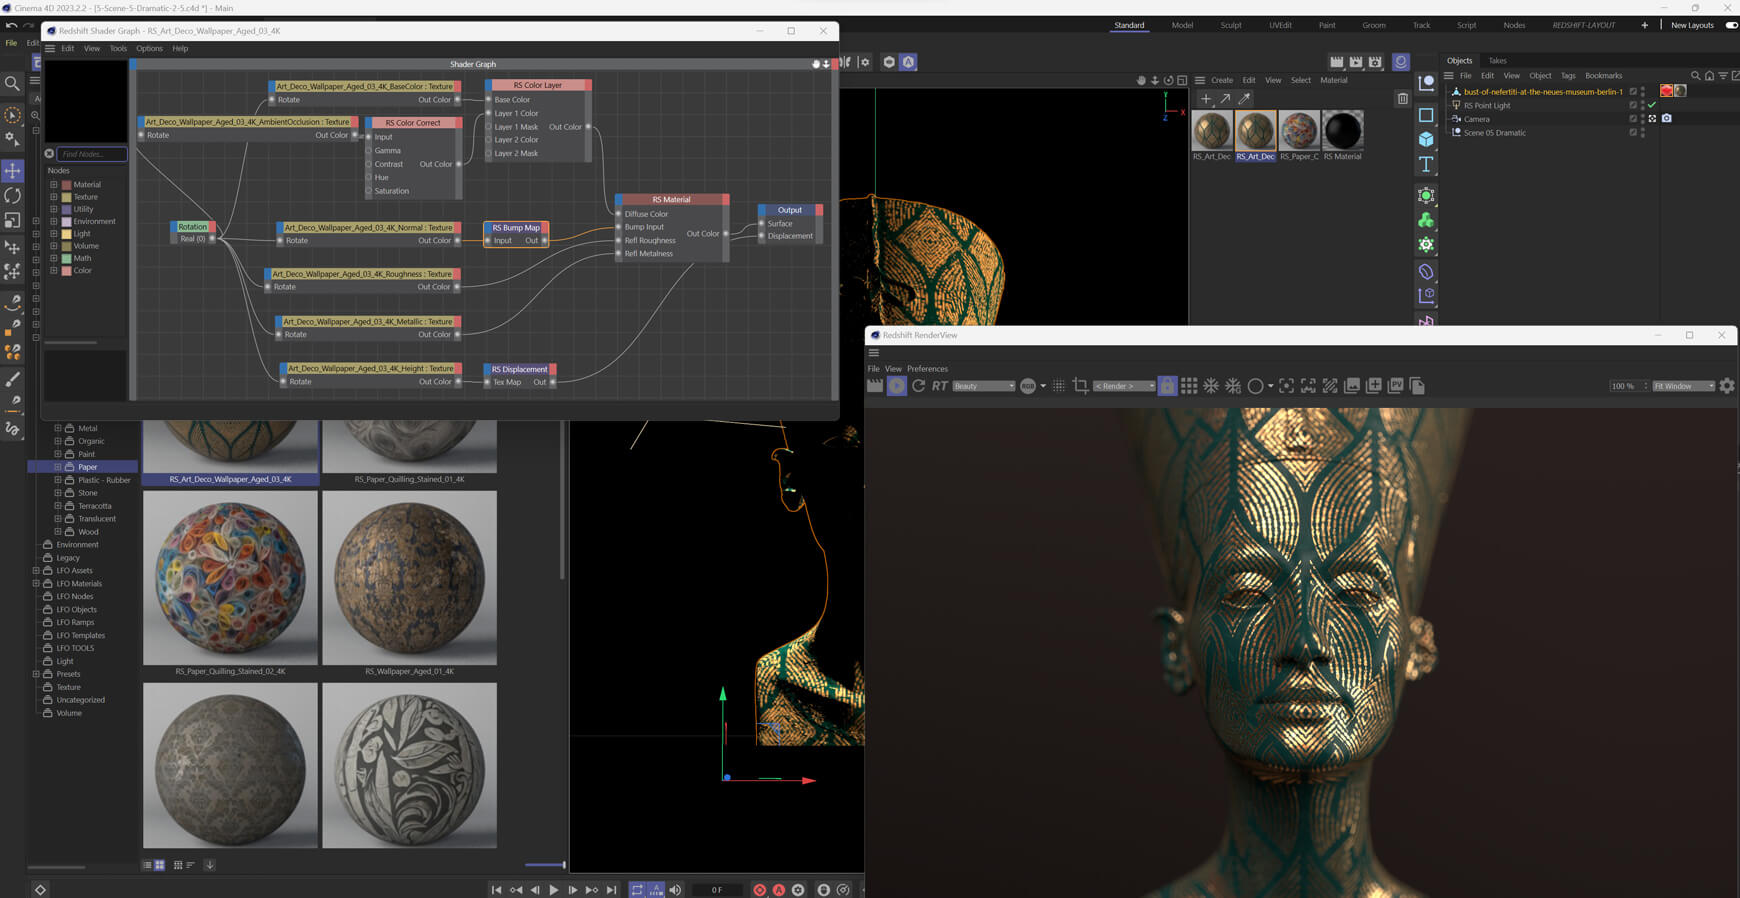This screenshot has height=898, width=1740.
Task: Open the Beauty AOV dropdown
Action: (x=983, y=386)
